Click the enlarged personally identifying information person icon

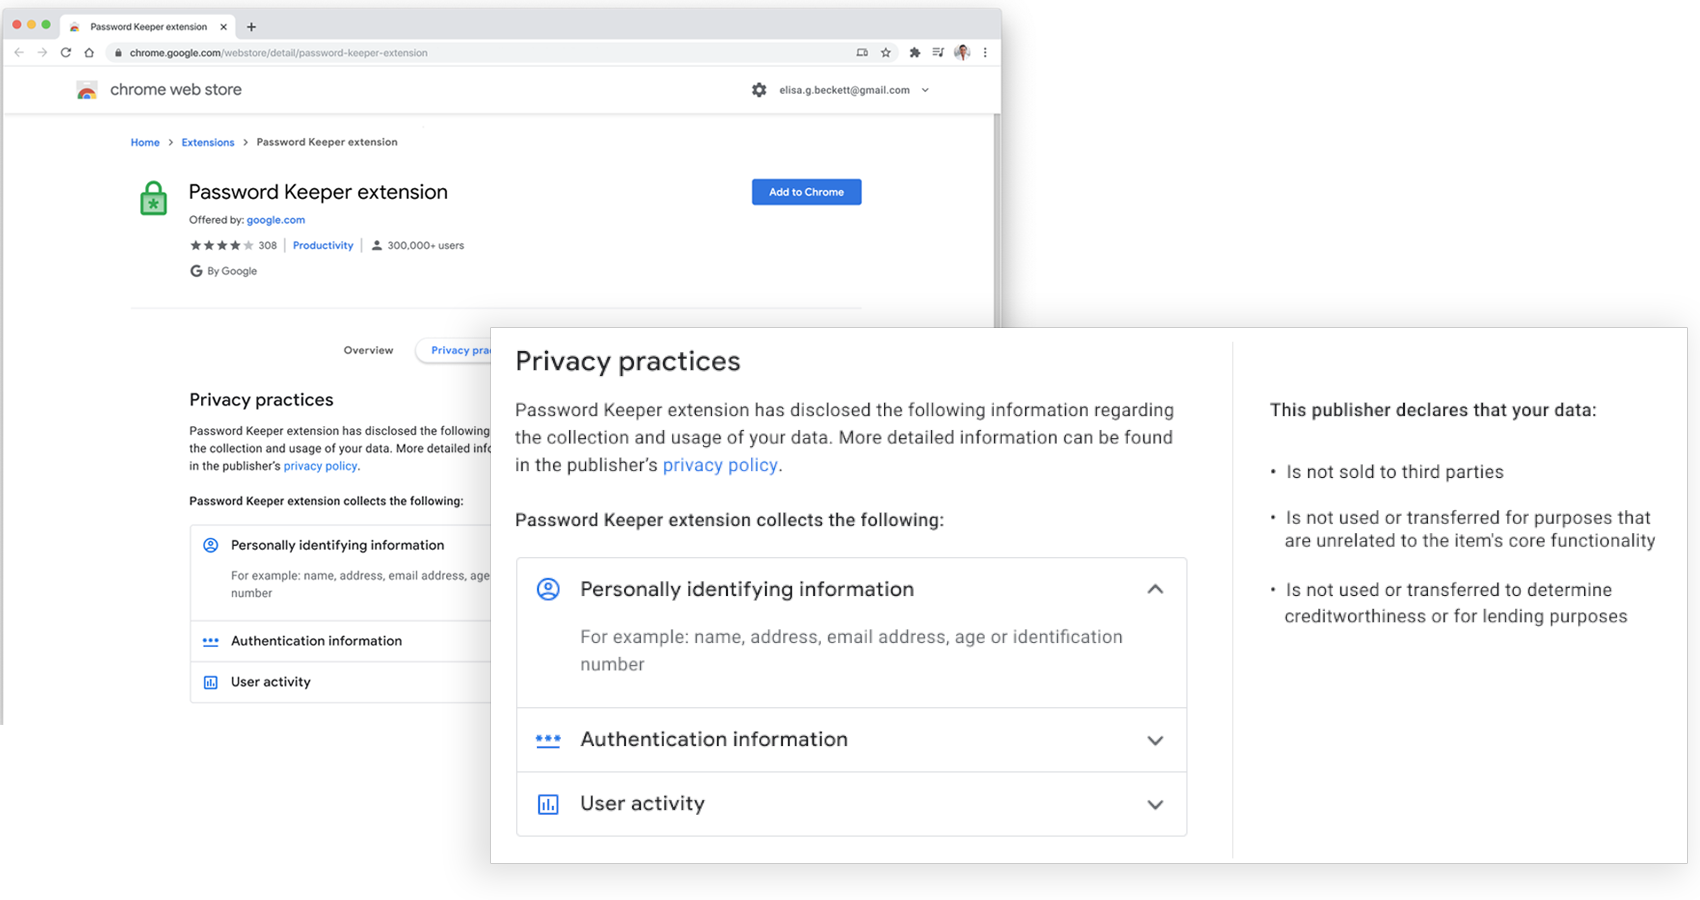548,589
